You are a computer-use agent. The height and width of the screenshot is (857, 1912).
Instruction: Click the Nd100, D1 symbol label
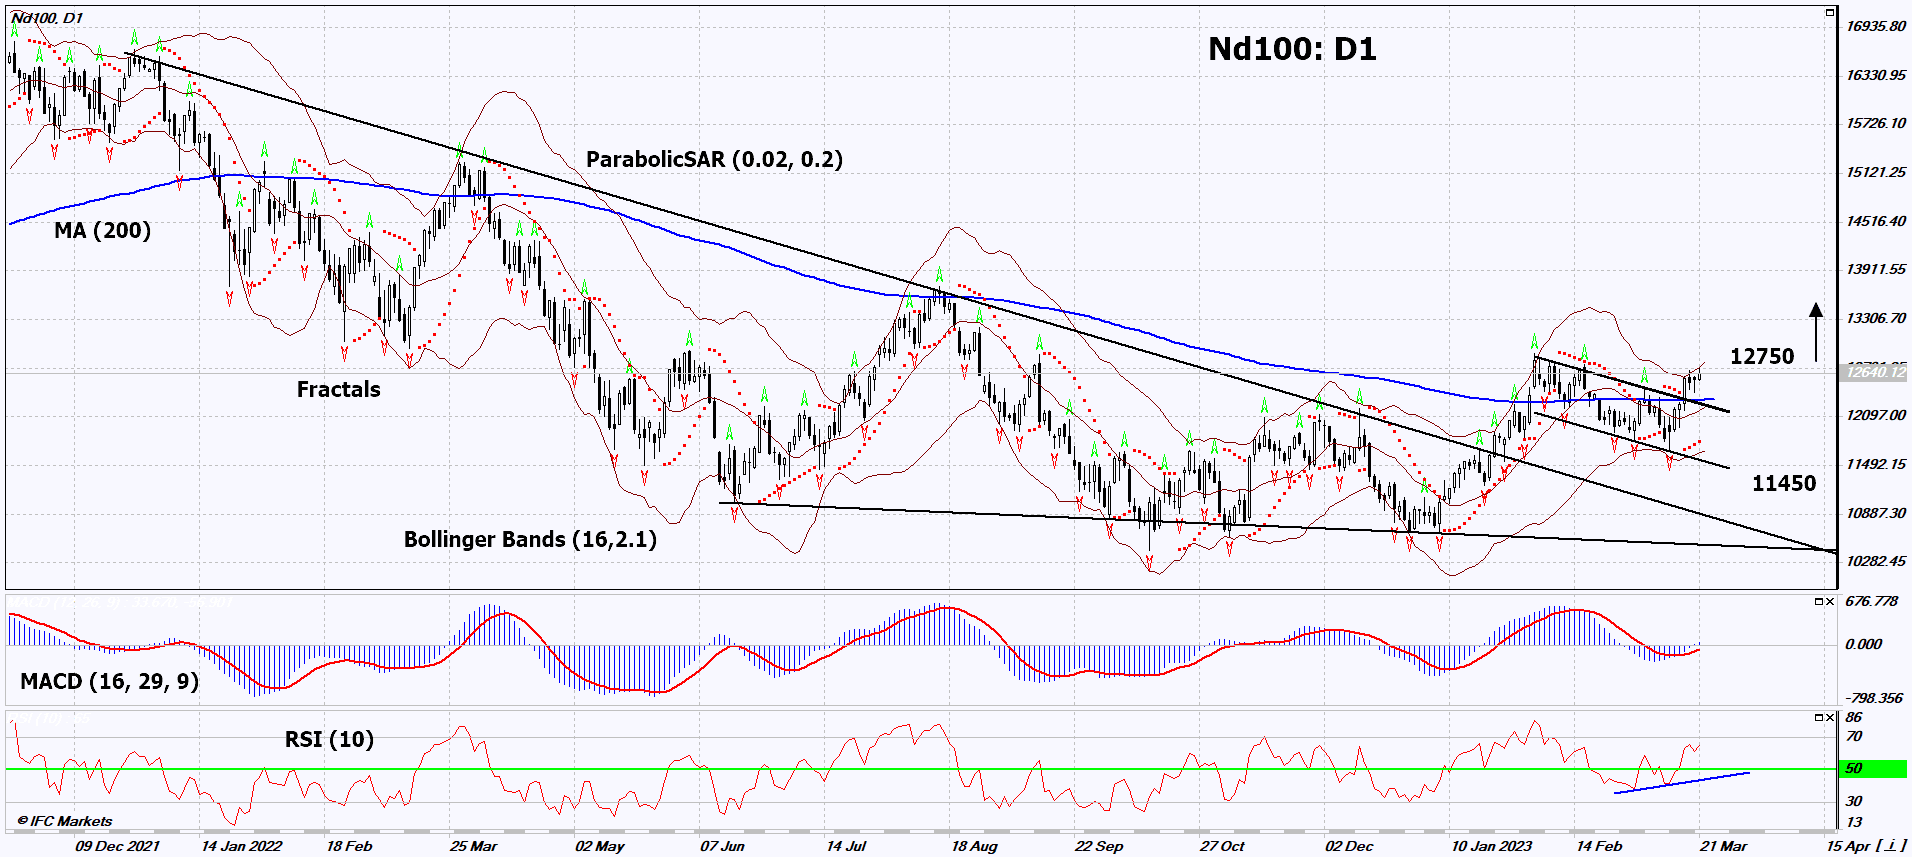tap(47, 18)
